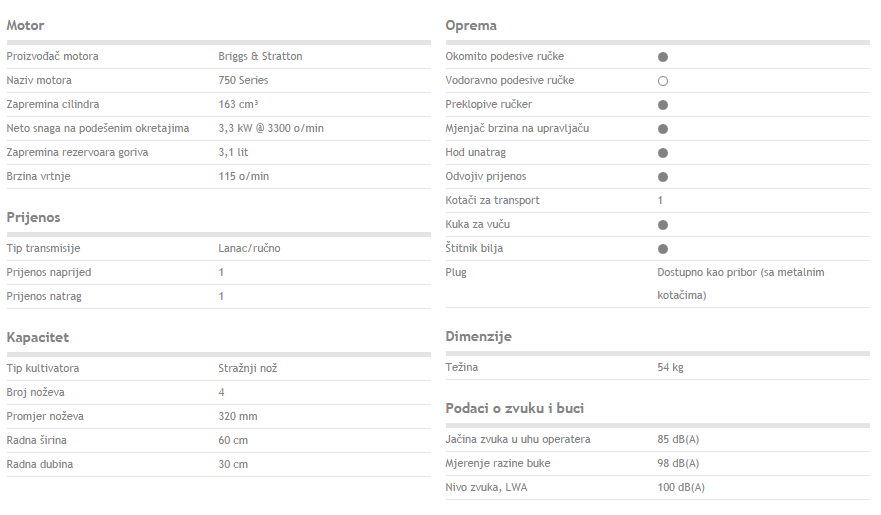Select the Motor section heading
Viewport: 881px width, 515px height.
25,25
